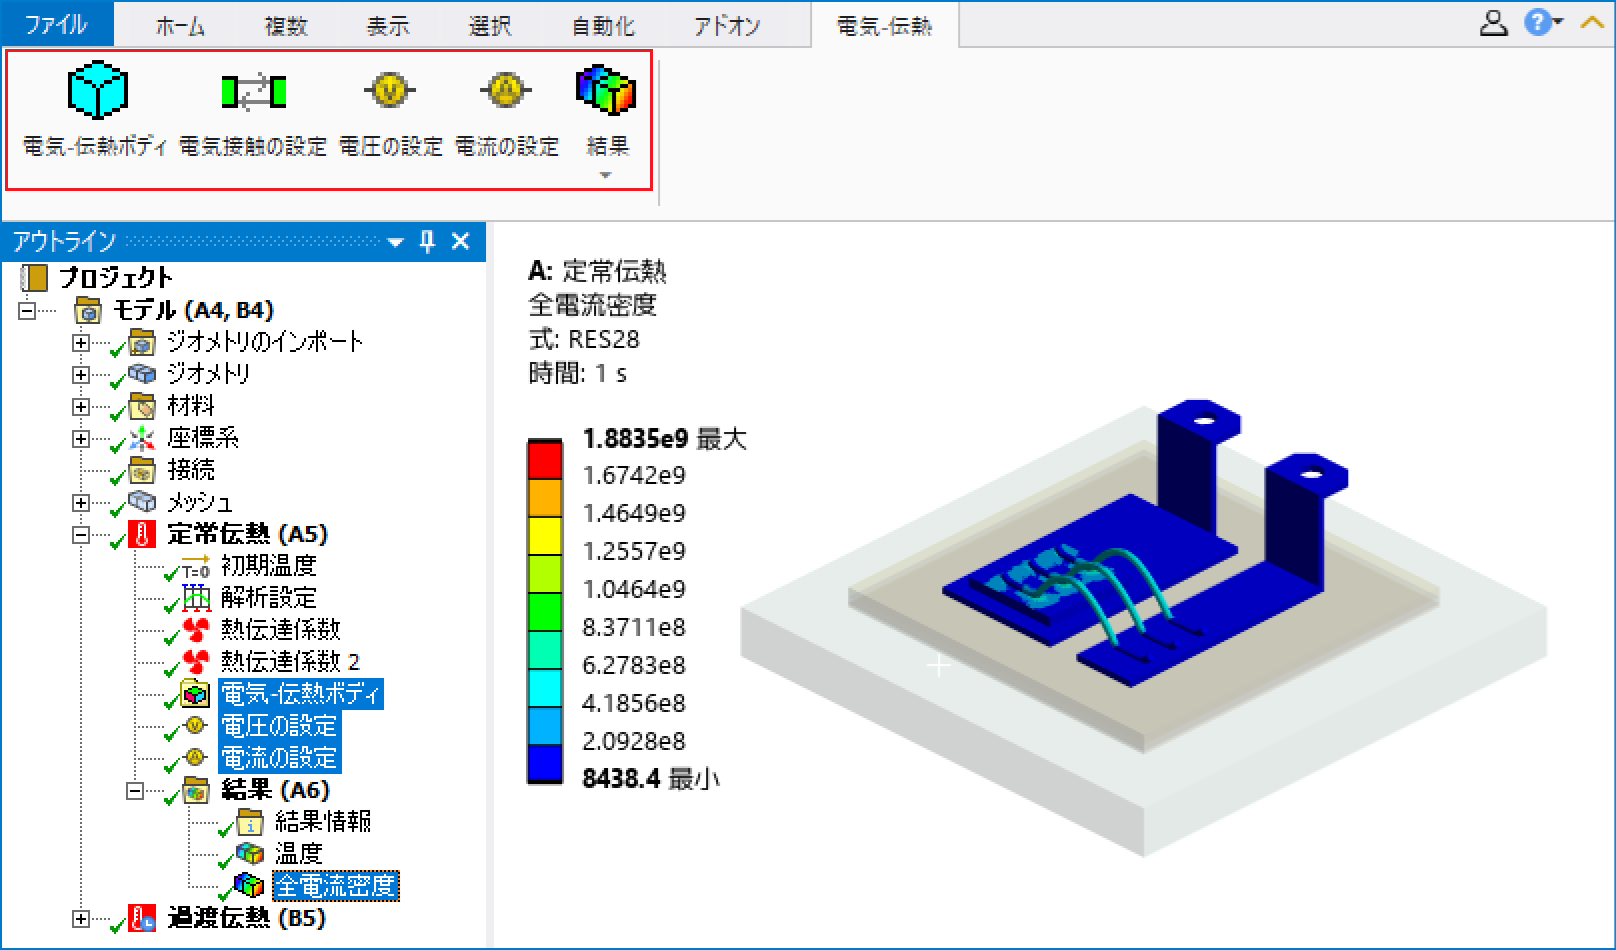1616x950 pixels.
Task: Click the red legend color band
Action: (545, 460)
